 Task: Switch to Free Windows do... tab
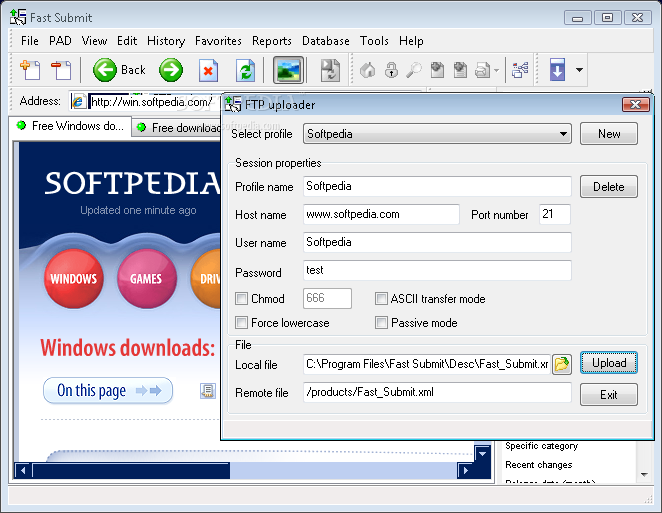pyautogui.click(x=70, y=126)
